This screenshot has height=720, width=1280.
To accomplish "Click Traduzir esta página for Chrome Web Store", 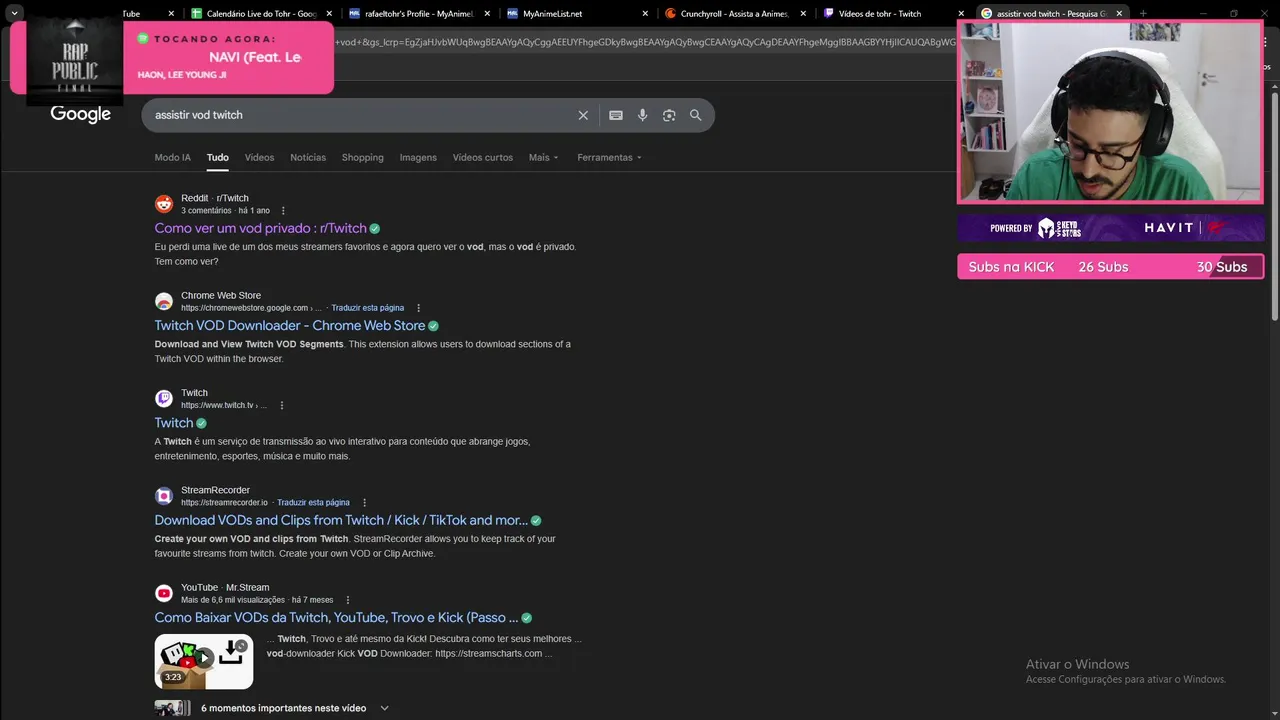I will tap(368, 308).
